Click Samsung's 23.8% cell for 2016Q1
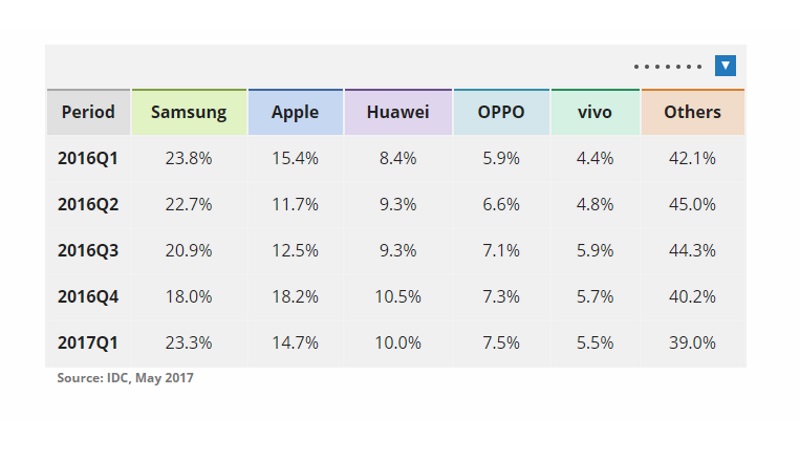Screen dimensions: 800x450 (189, 159)
